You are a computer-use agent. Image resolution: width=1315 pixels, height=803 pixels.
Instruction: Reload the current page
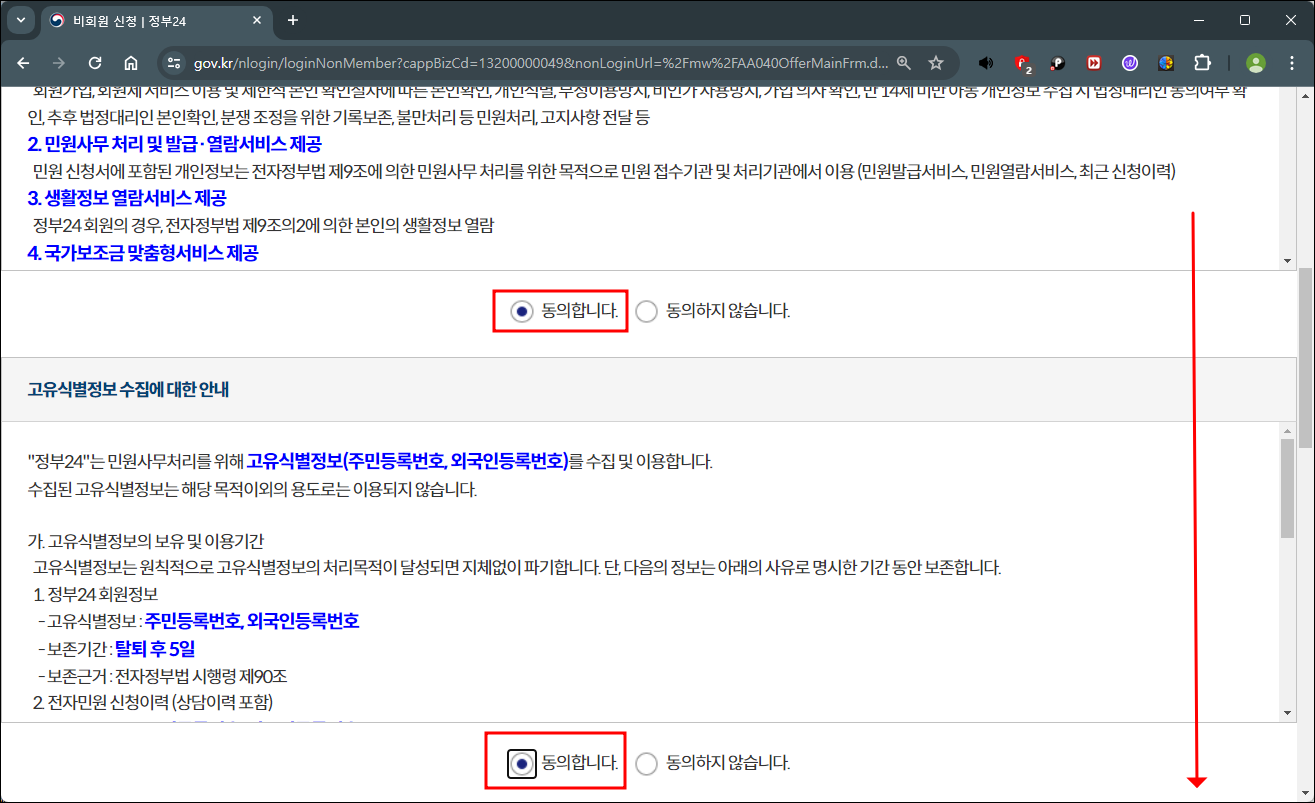click(95, 63)
